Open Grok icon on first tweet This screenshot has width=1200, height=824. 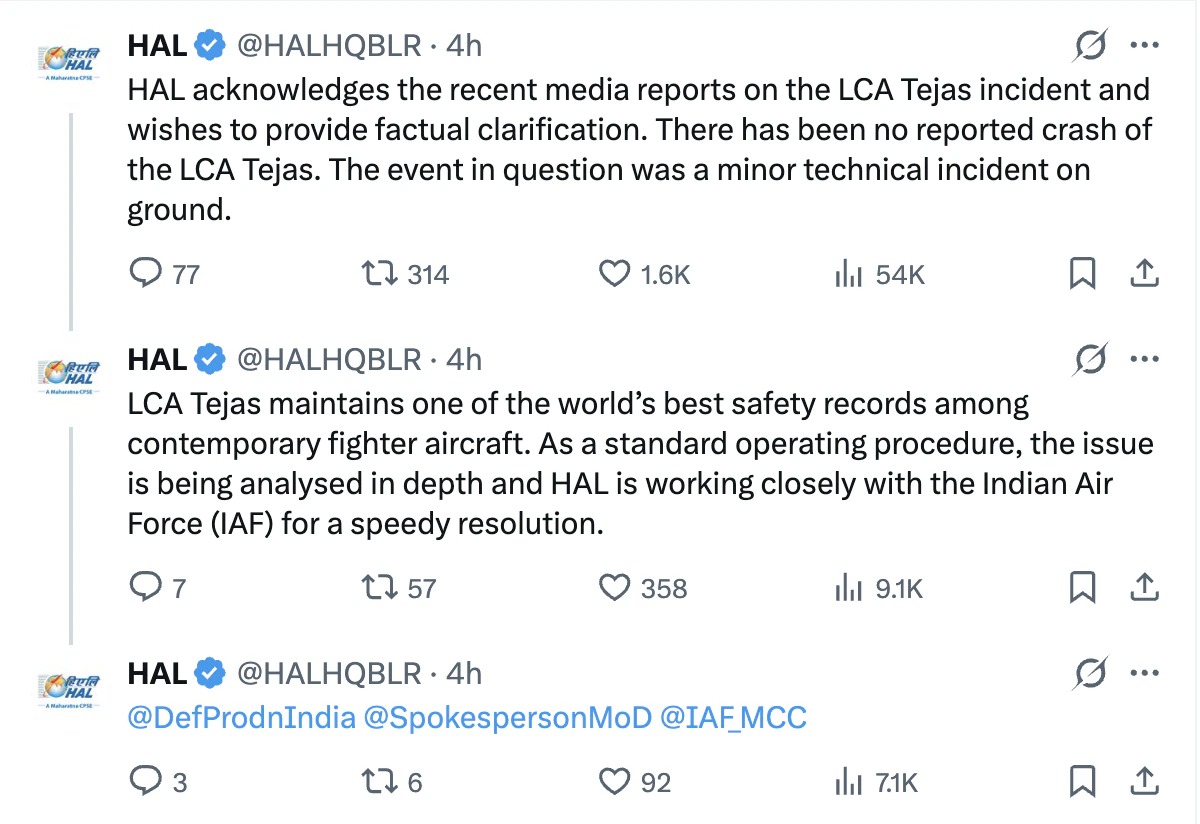1091,46
